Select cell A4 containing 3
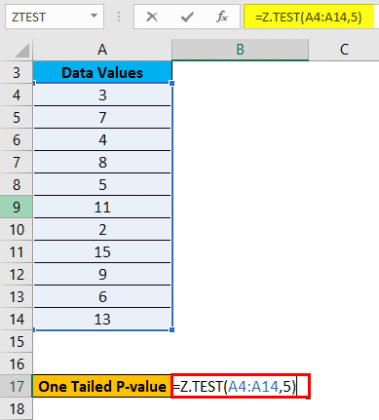Screen dimensions: 379x420 click(x=102, y=95)
